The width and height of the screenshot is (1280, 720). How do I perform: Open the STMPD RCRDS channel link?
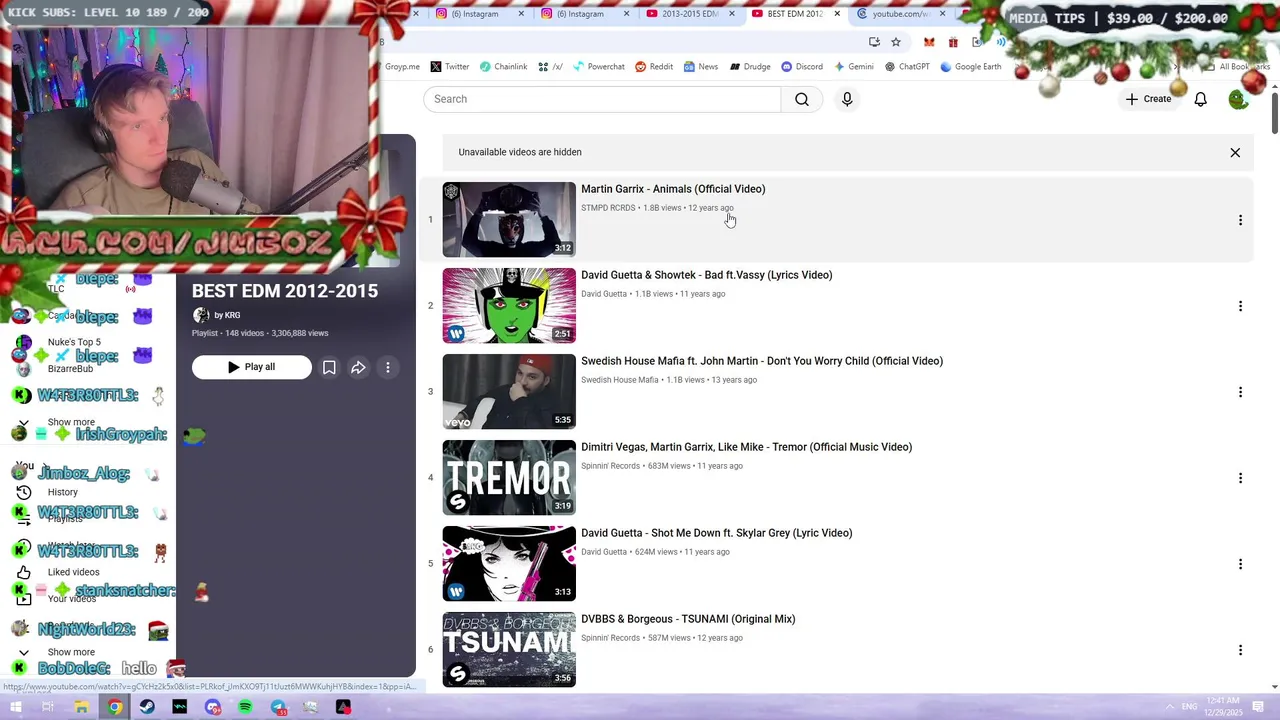tap(608, 208)
